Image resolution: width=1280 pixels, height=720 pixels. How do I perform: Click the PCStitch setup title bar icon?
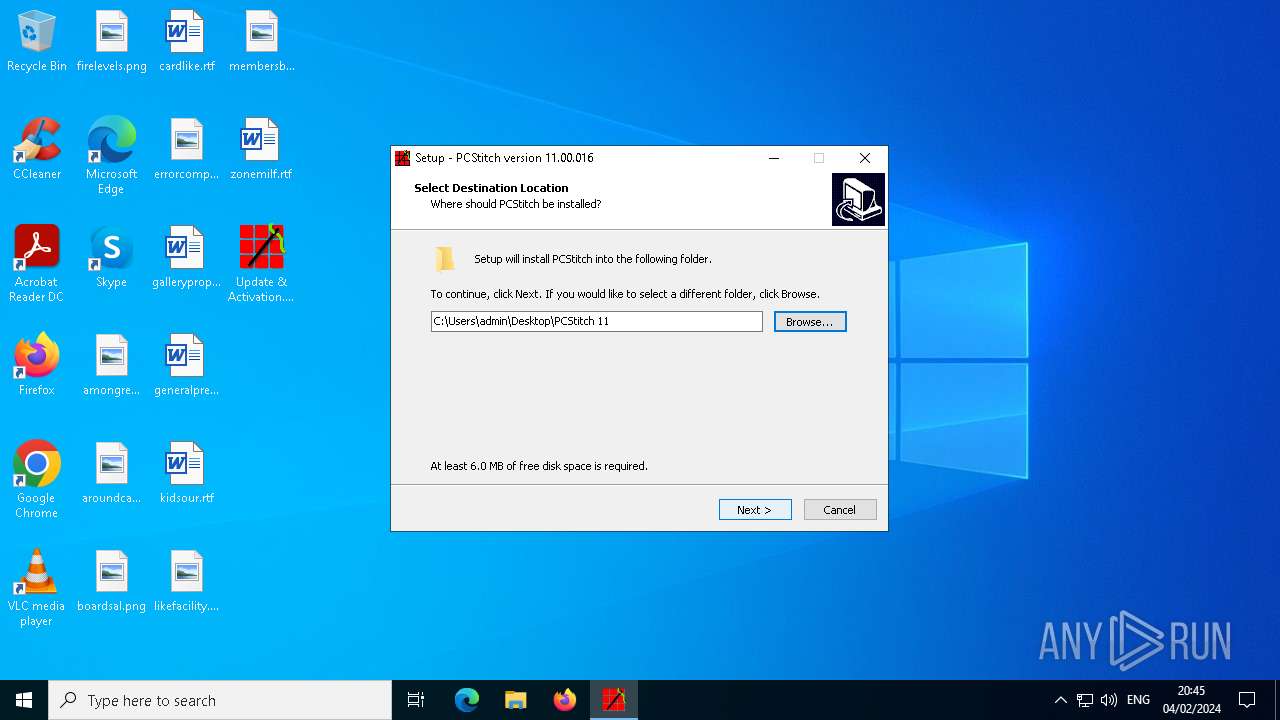pos(403,158)
